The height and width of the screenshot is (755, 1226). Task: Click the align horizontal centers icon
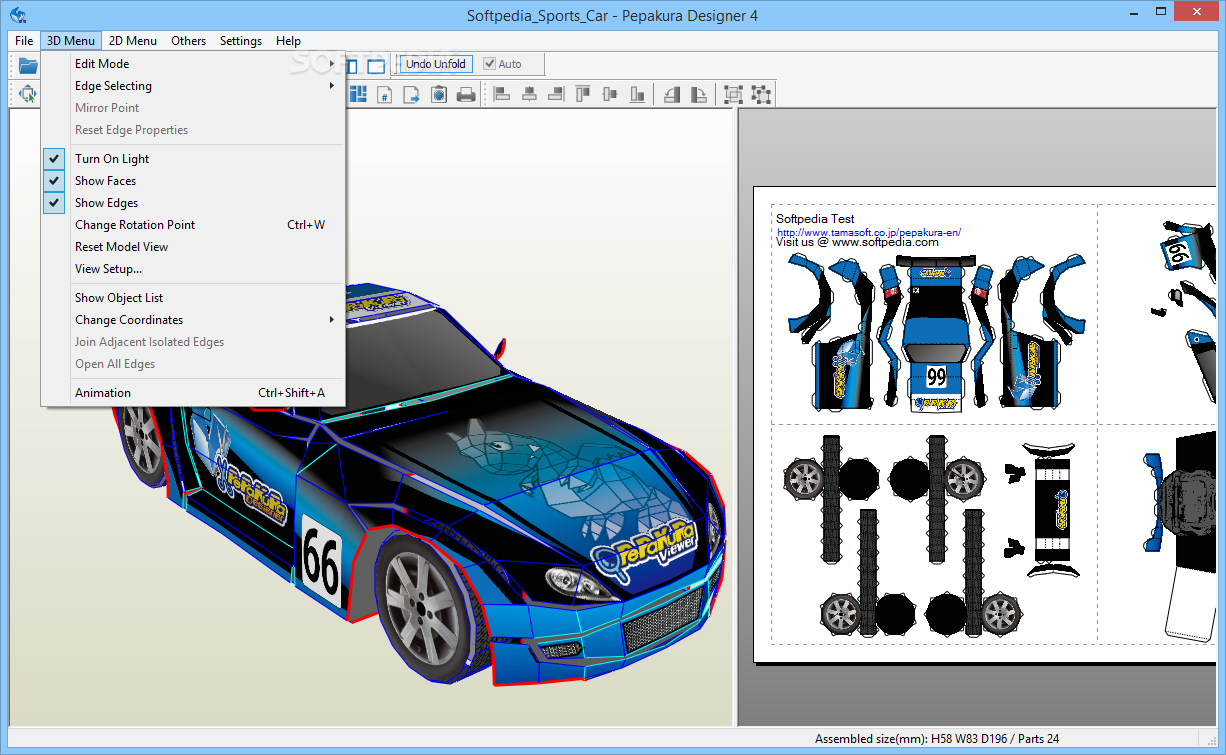coord(529,94)
